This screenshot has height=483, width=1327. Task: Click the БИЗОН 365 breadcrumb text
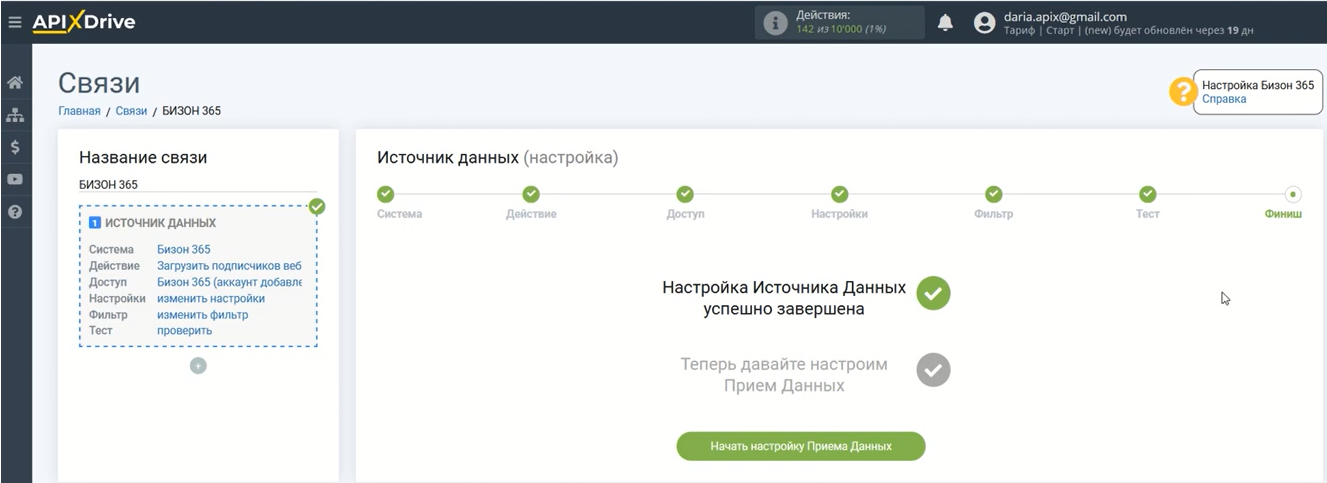192,111
